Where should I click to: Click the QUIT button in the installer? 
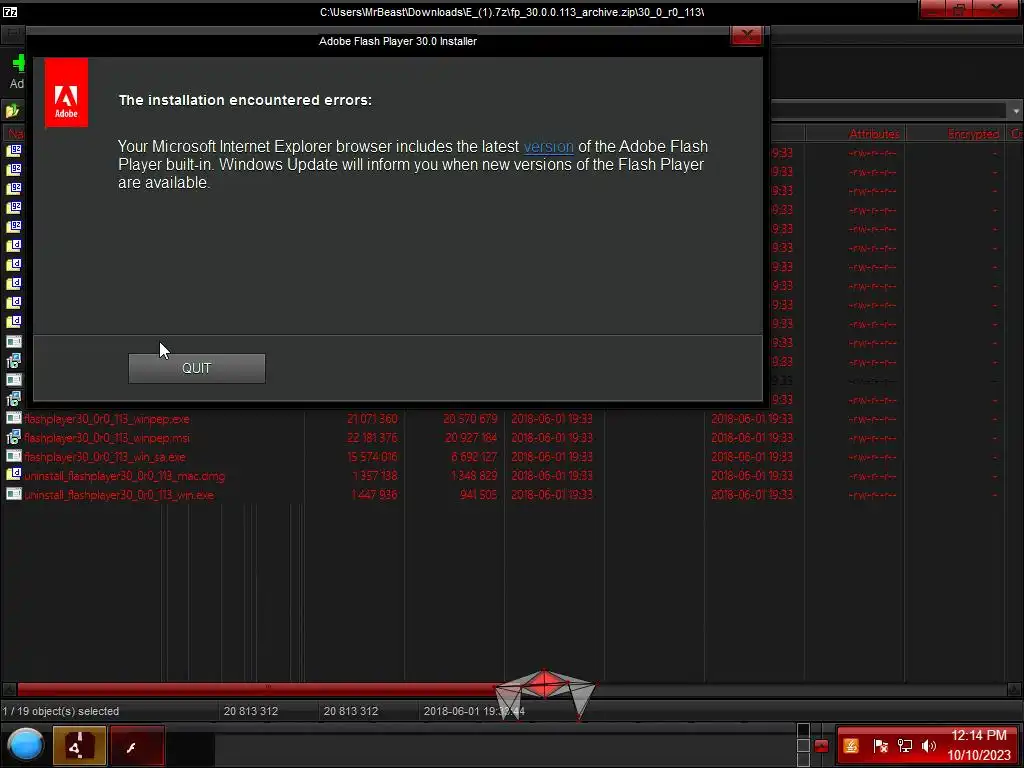point(197,368)
